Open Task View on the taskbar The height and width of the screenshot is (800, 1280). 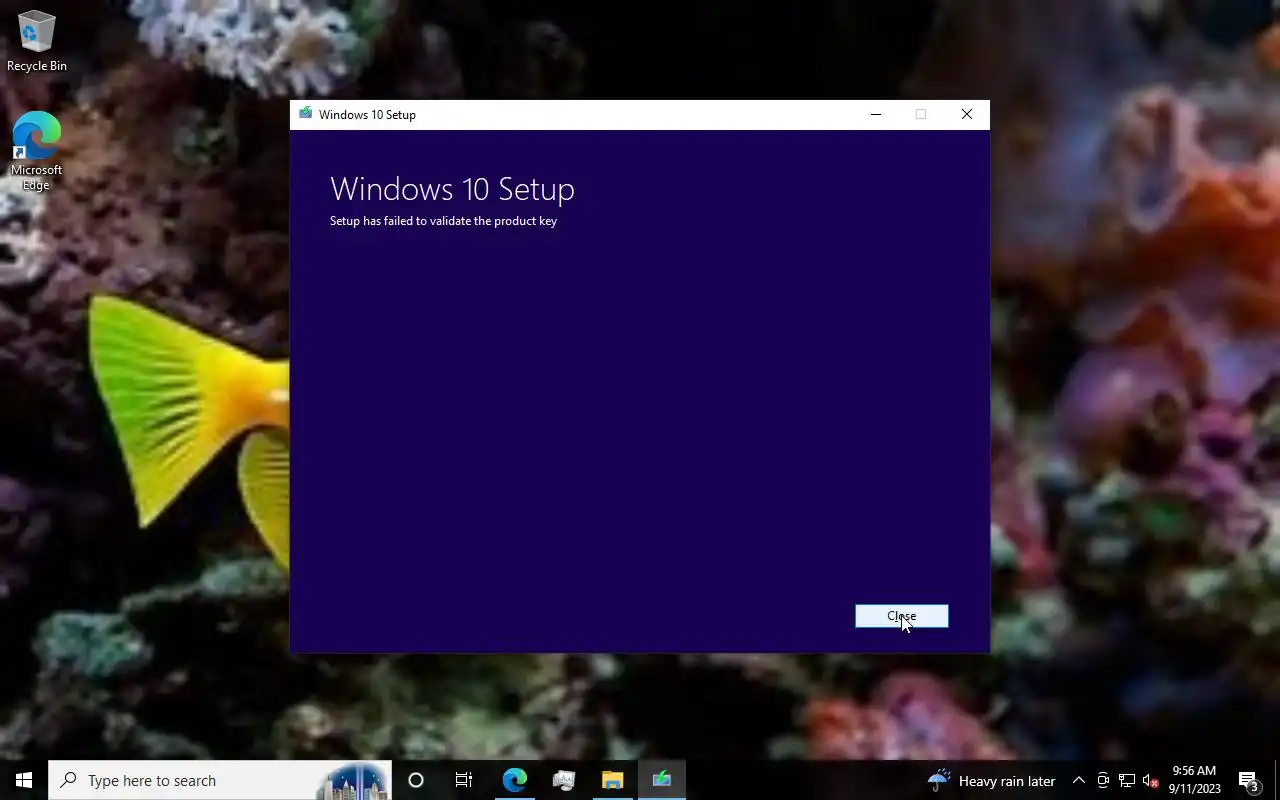[464, 780]
